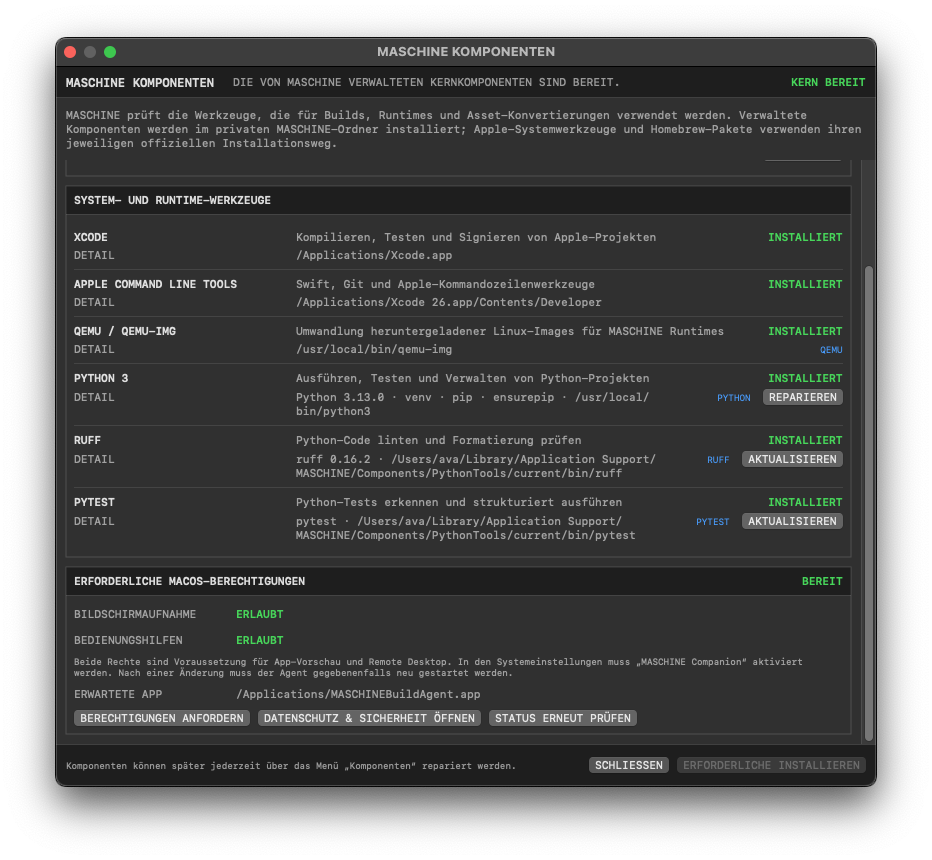Click the window title MASCHINE KOMPONENTEN
Viewport: 932px width, 860px height.
(x=466, y=52)
